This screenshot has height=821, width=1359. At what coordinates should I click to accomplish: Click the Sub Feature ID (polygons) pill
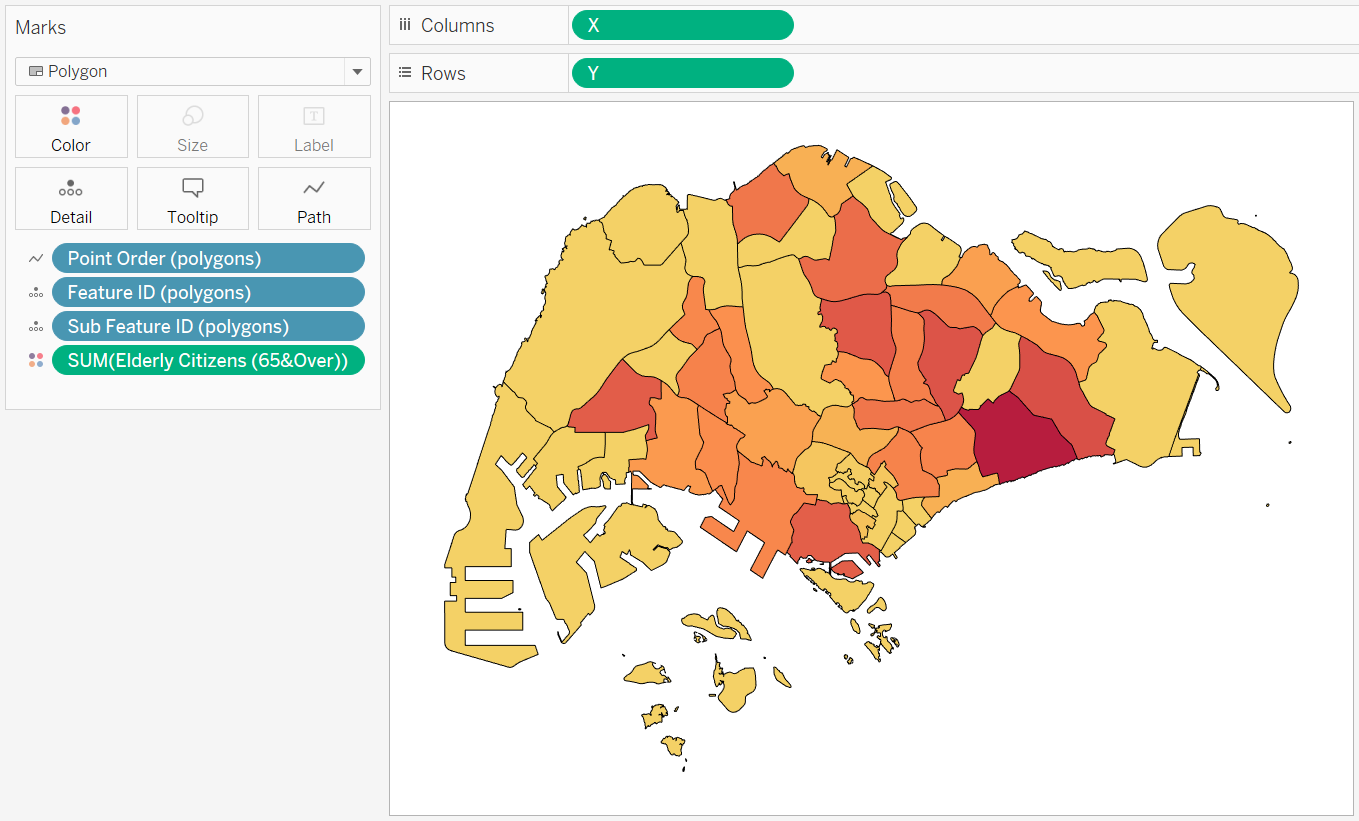[208, 327]
